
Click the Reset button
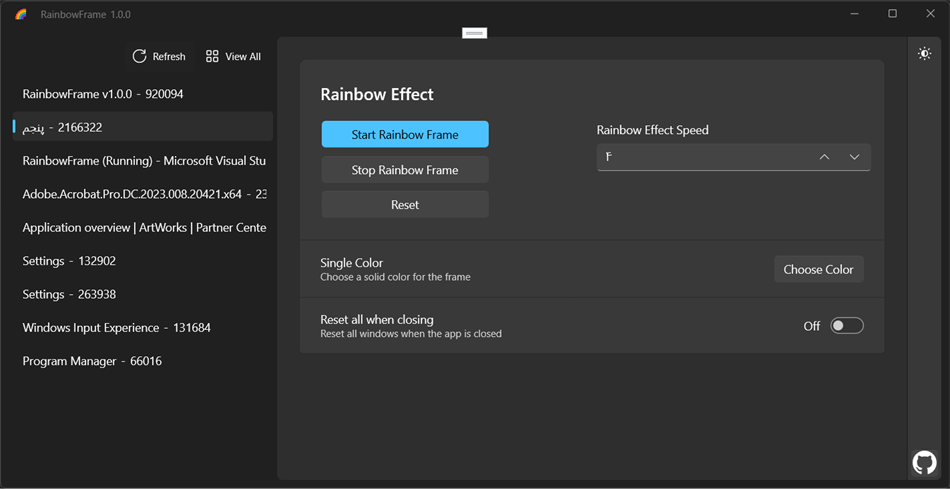[x=405, y=205]
